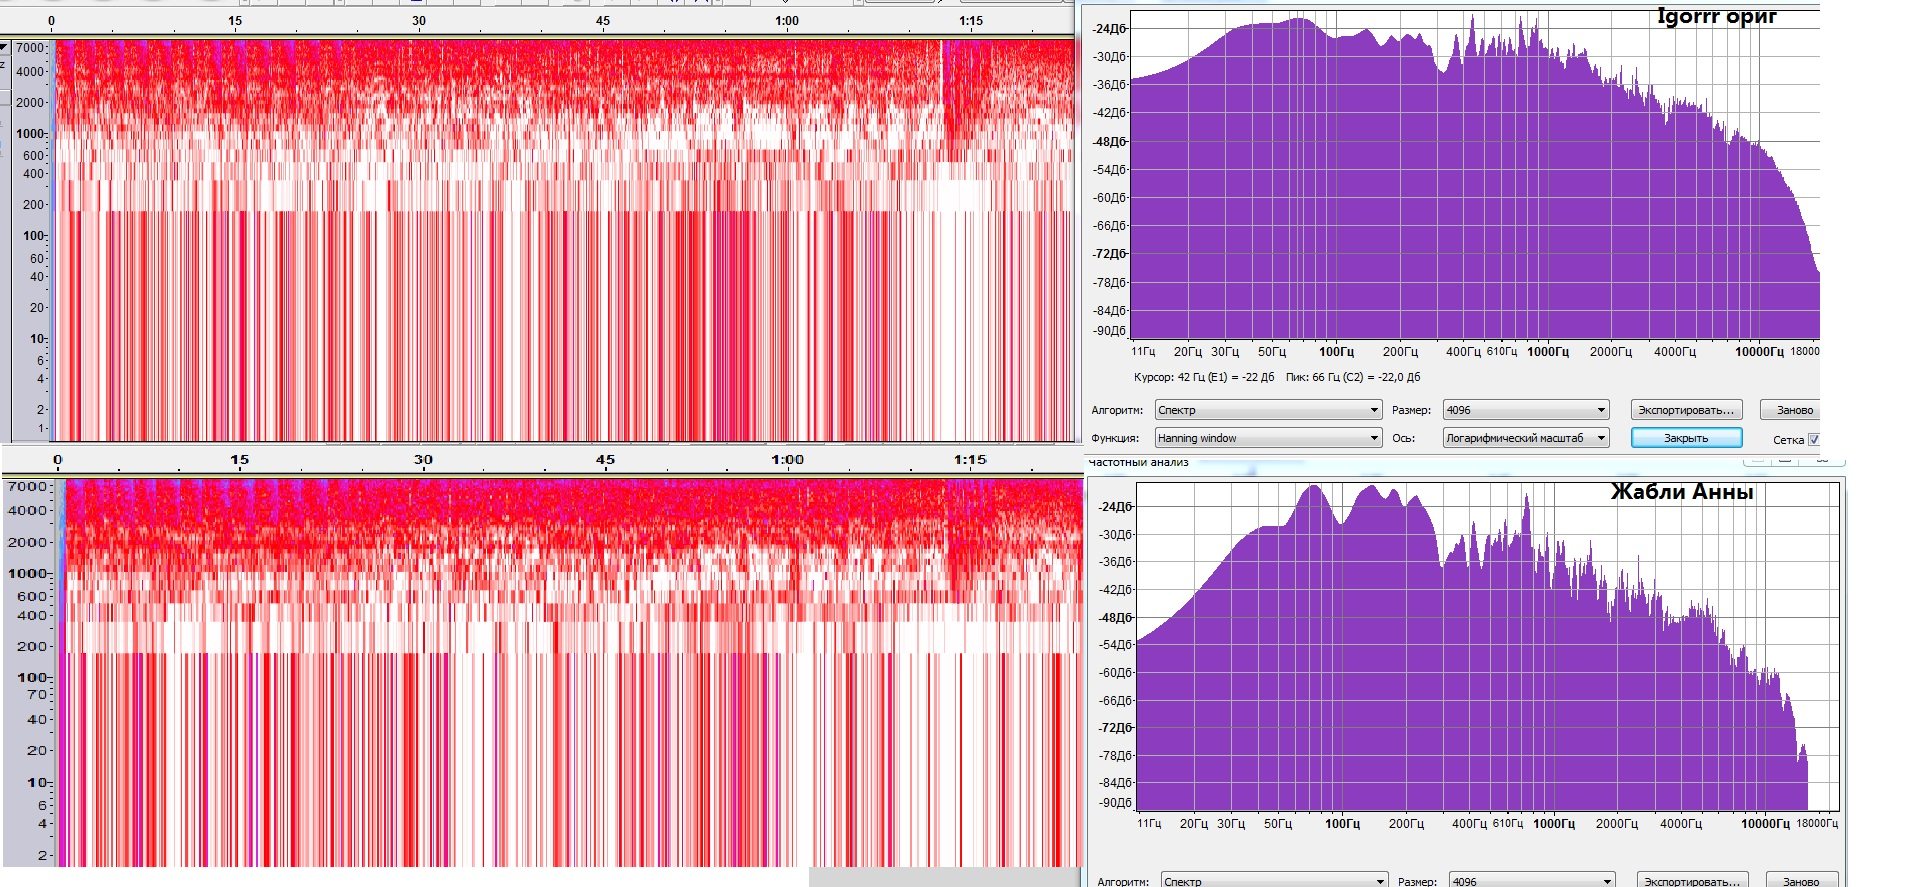Click the 30 mark on upper timeline ruler
1914x887 pixels.
point(419,20)
